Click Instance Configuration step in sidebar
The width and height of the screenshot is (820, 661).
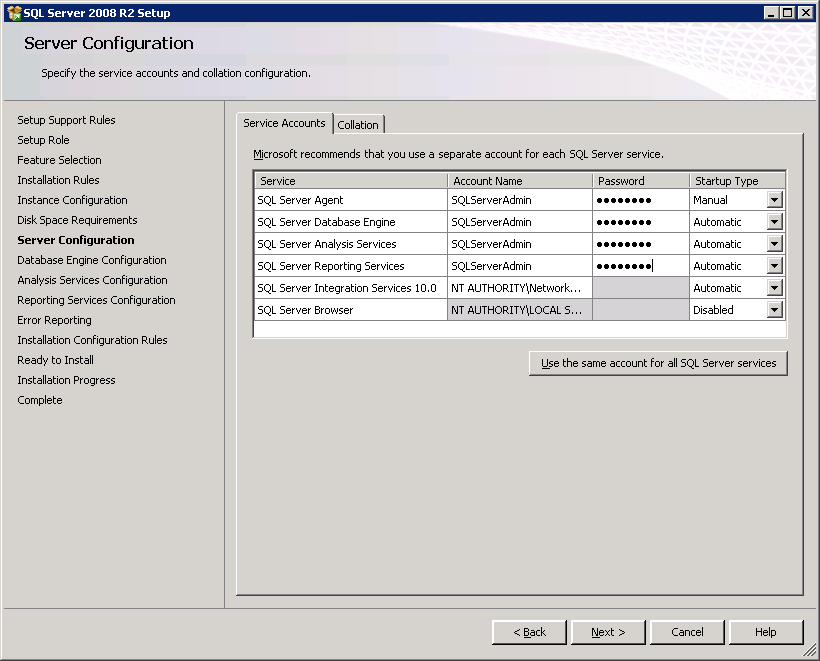[x=72, y=200]
